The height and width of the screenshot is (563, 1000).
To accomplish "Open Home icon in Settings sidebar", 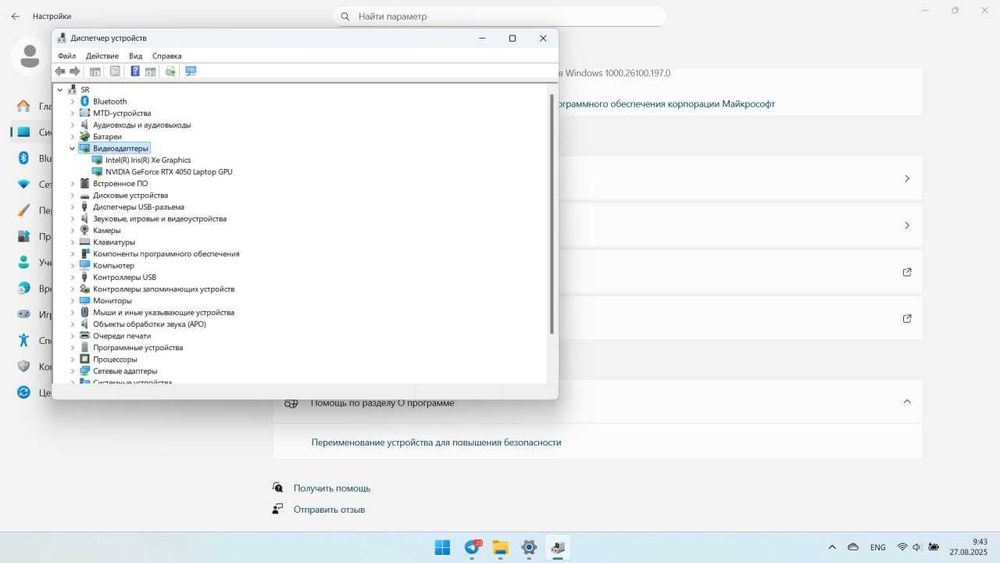I will coord(24,106).
